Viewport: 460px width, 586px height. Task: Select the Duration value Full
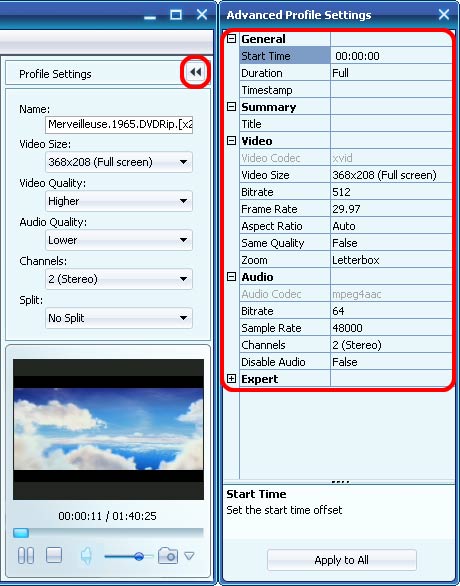point(391,73)
